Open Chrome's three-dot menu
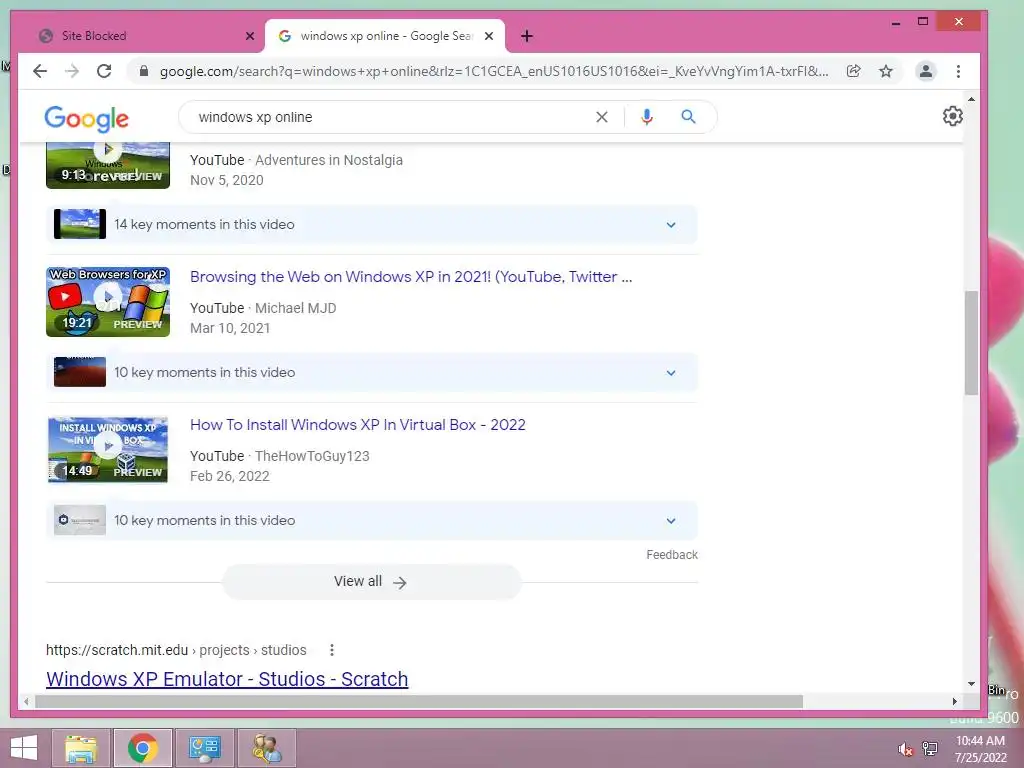 958,71
